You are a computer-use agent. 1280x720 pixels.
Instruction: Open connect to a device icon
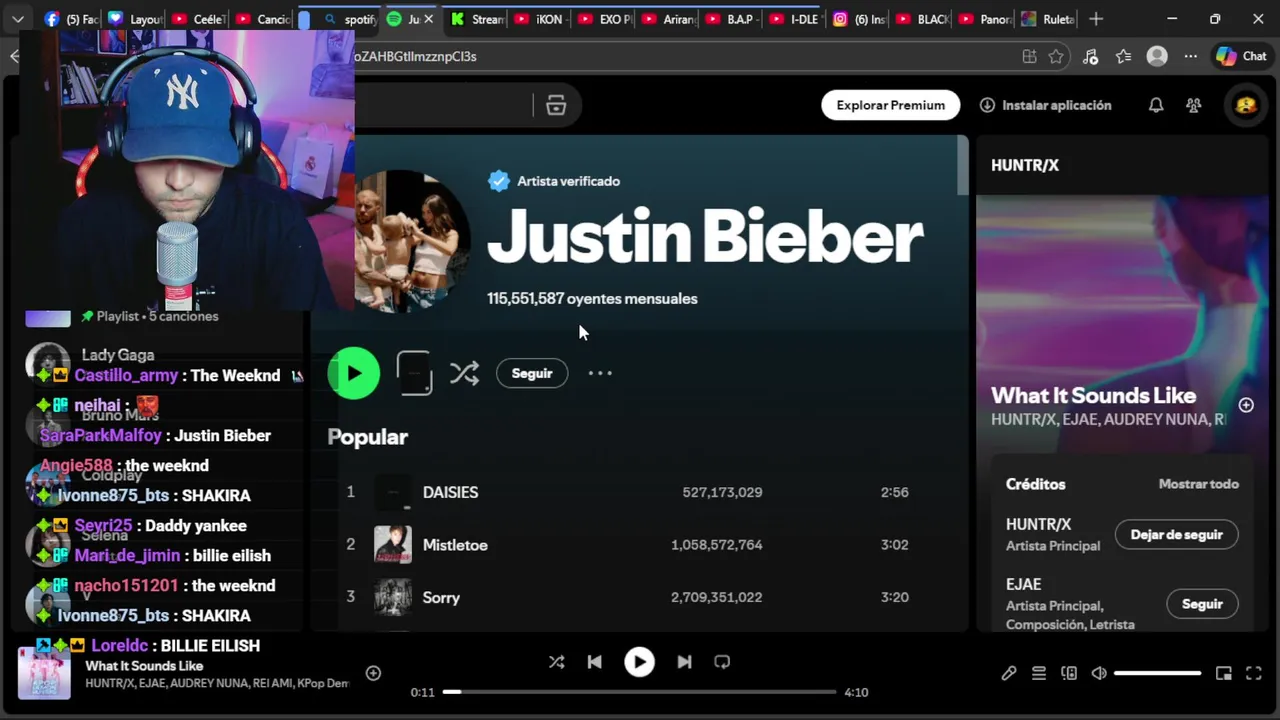point(1069,674)
